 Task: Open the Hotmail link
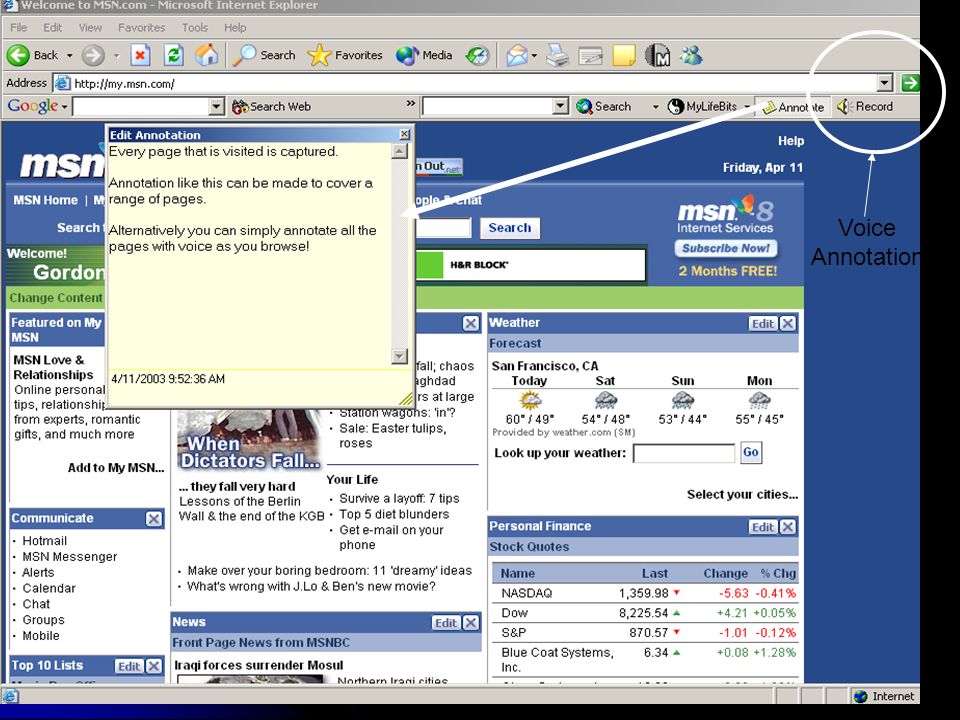(x=45, y=541)
